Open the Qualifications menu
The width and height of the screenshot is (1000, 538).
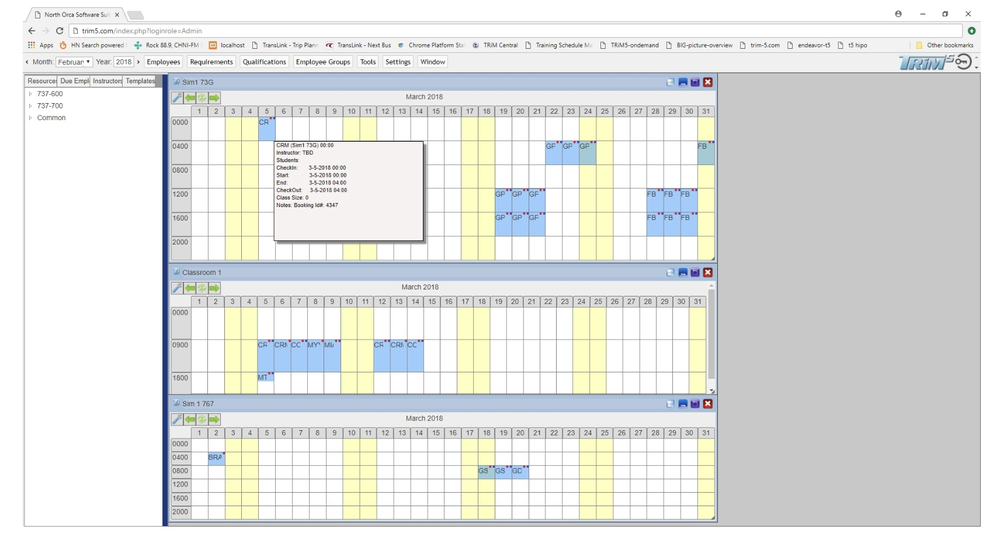[x=264, y=62]
